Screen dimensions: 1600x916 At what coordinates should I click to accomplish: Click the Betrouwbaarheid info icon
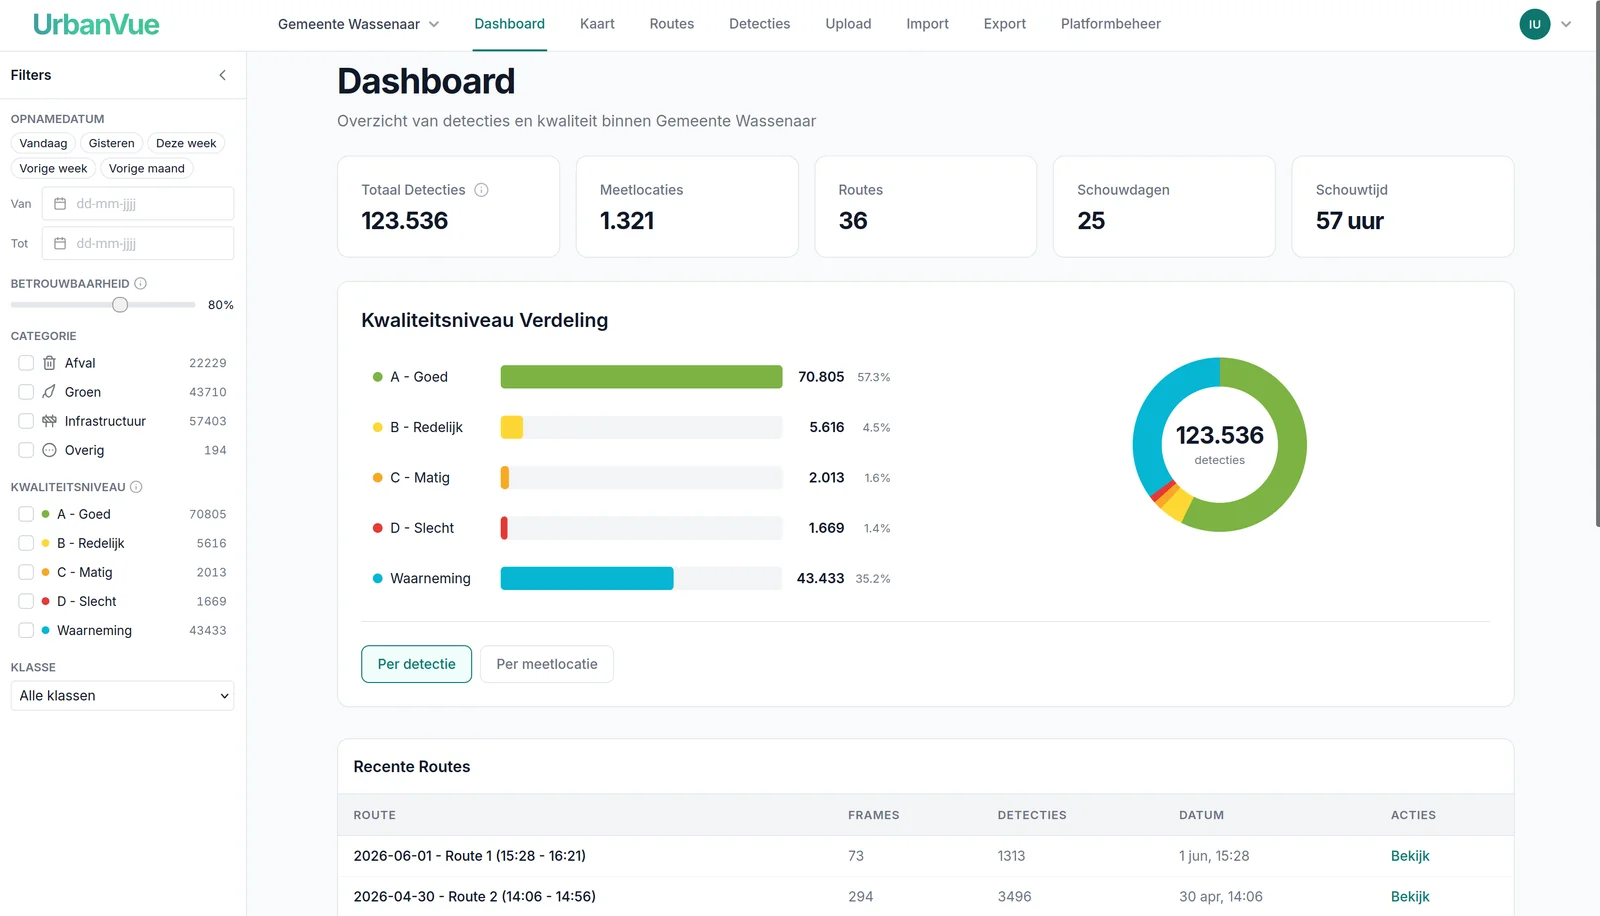coord(141,284)
